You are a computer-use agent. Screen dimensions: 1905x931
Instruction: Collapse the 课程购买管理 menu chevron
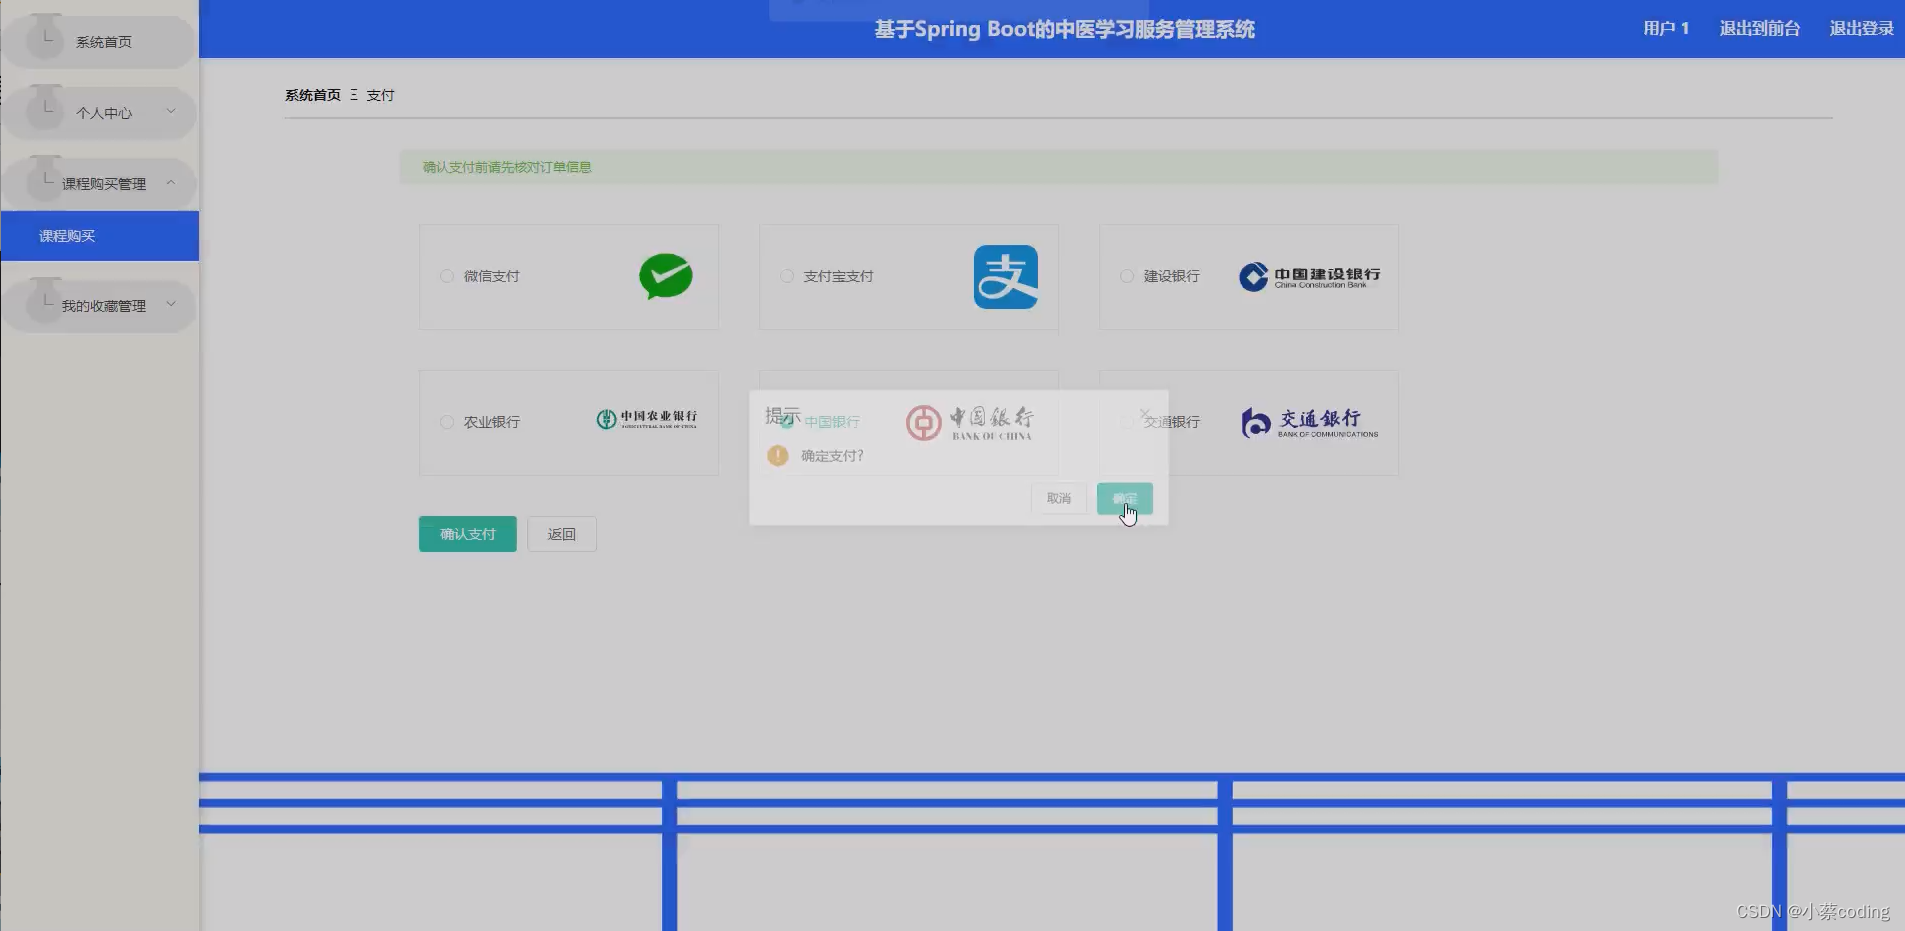point(171,182)
